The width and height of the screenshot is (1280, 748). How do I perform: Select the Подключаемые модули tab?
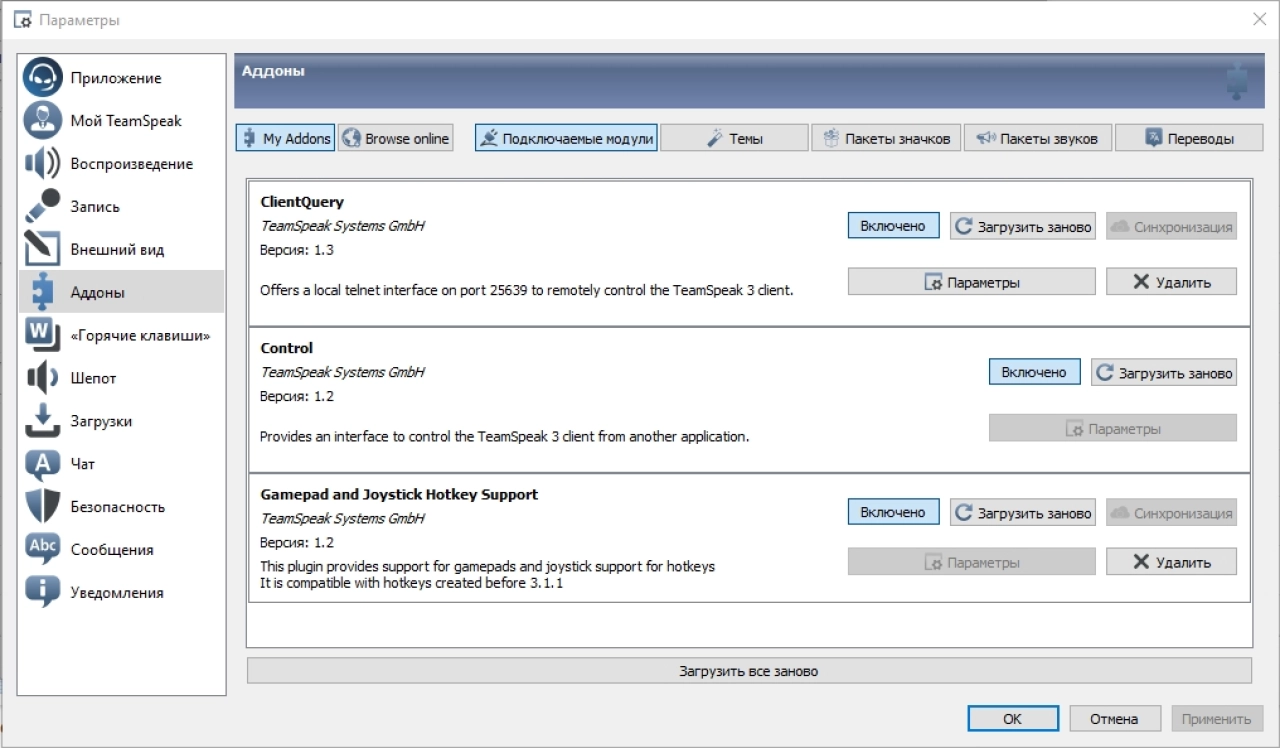[x=566, y=138]
